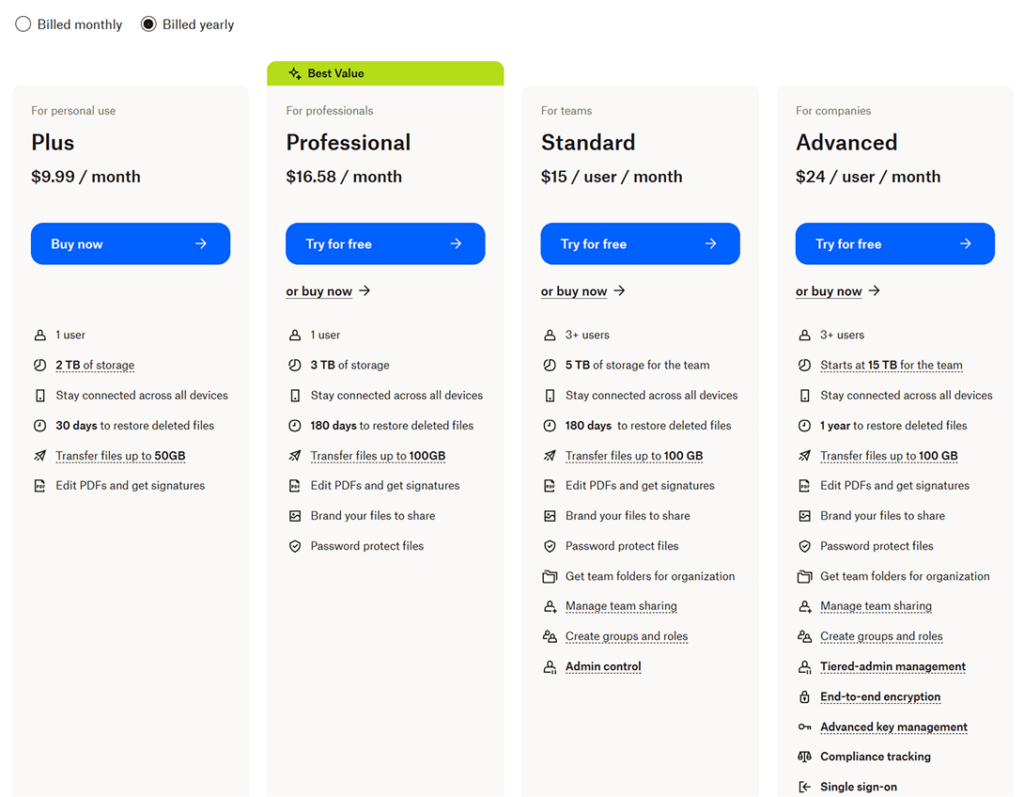The width and height of the screenshot is (1024, 797).
Task: Click the Best Value sparkle icon
Action: point(294,73)
